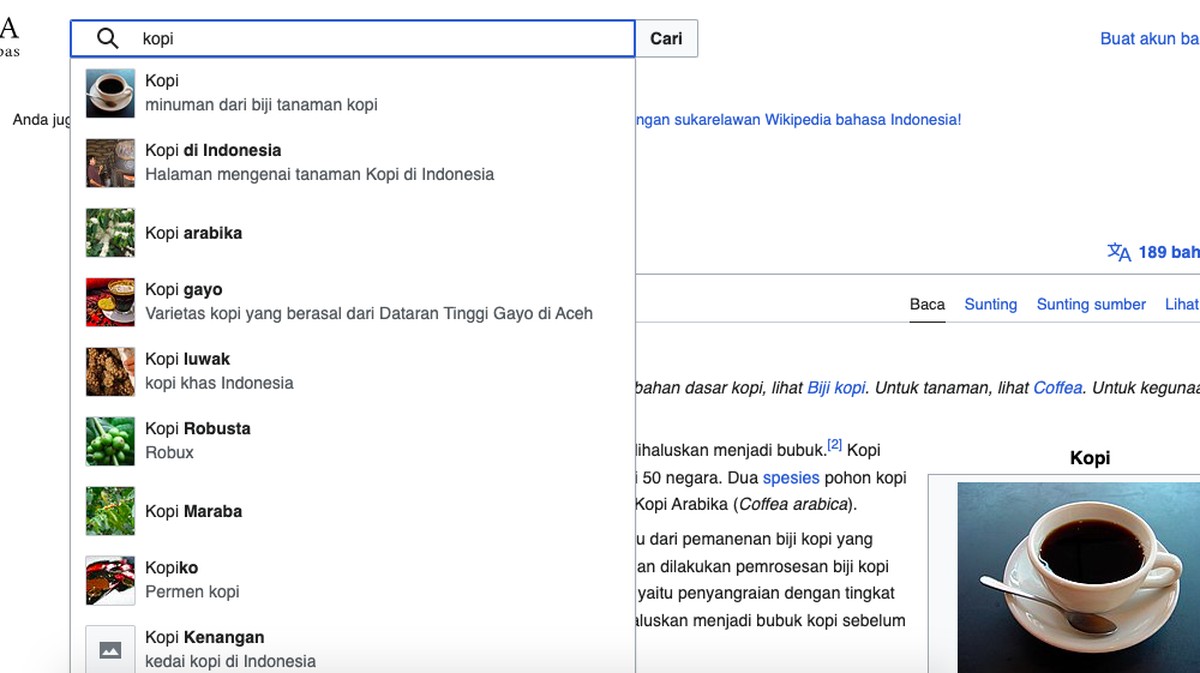Screen dimensions: 1200x673
Task: Click the Kopi luwak suggestion thumbnail
Action: click(x=110, y=371)
